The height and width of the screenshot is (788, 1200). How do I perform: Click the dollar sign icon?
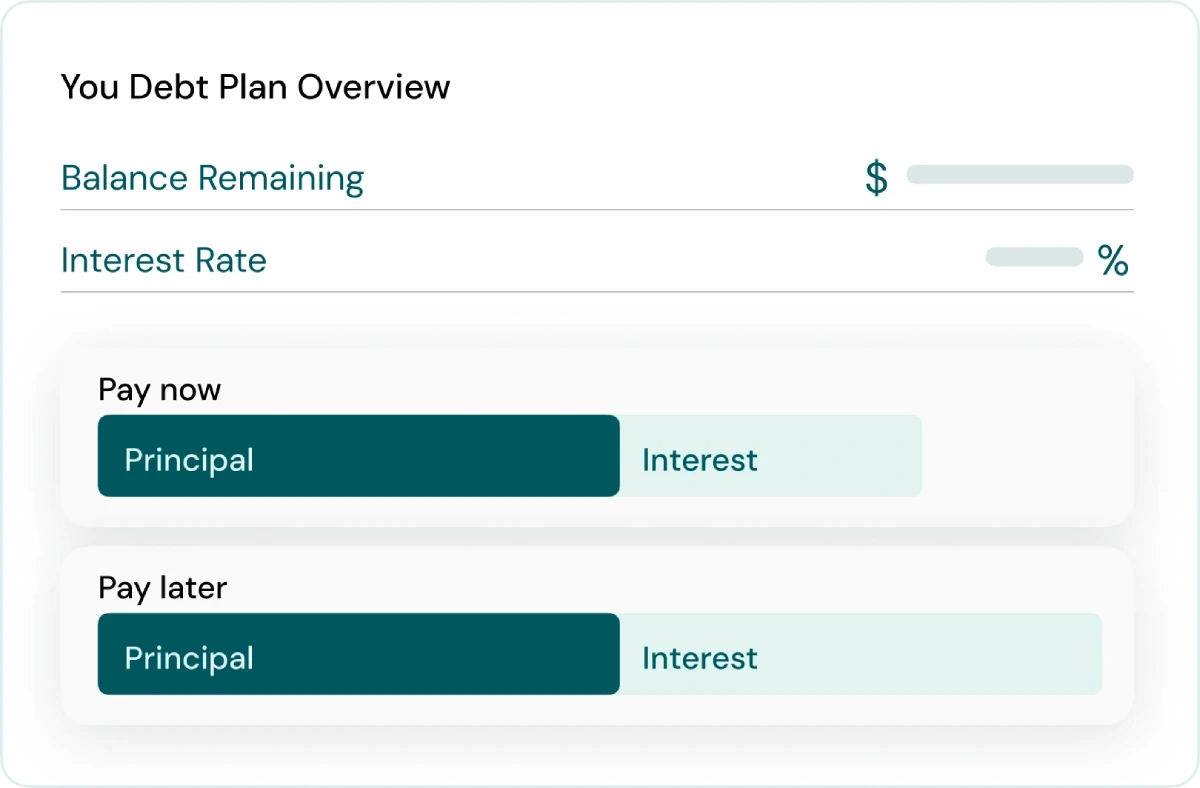pyautogui.click(x=876, y=178)
